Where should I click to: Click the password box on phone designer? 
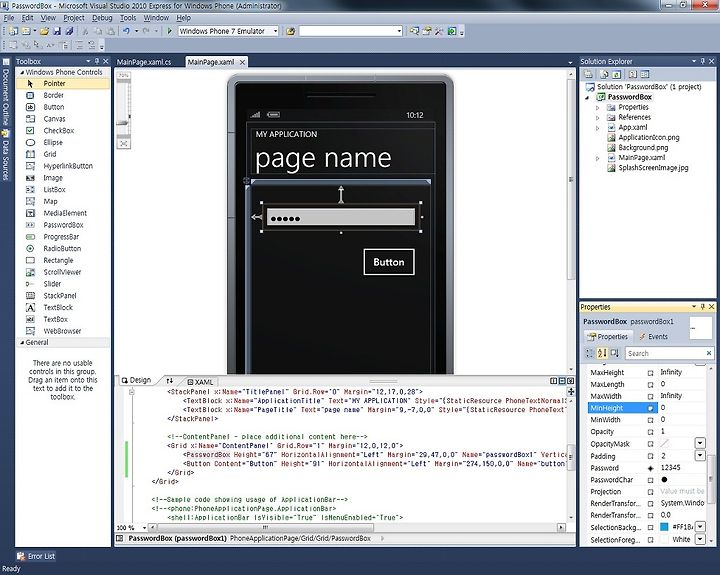click(x=341, y=218)
